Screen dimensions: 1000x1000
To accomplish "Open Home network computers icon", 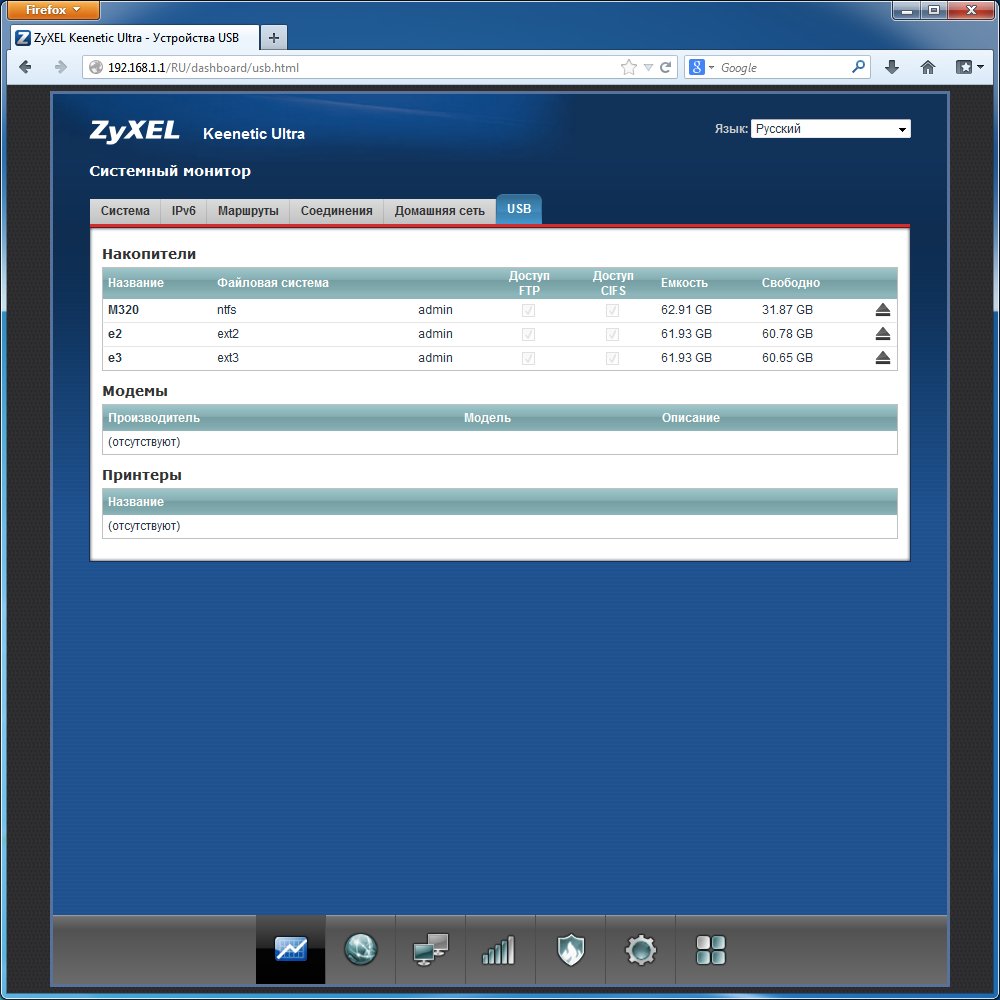I will pos(430,949).
